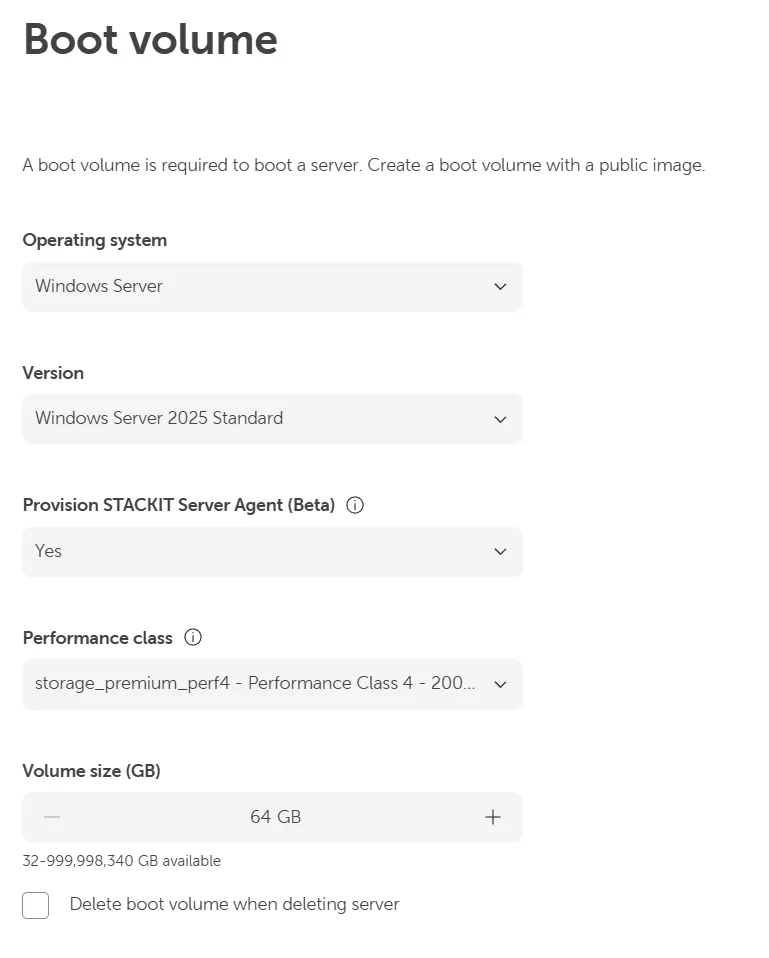Open the Operating system dropdown

(272, 287)
